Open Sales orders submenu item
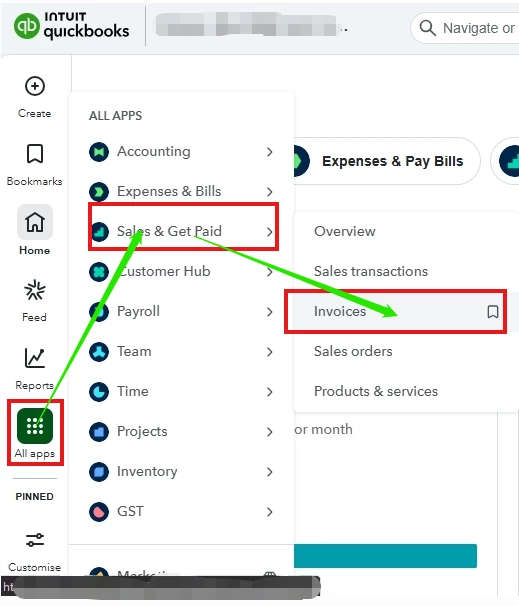This screenshot has height=606, width=519. 353,351
